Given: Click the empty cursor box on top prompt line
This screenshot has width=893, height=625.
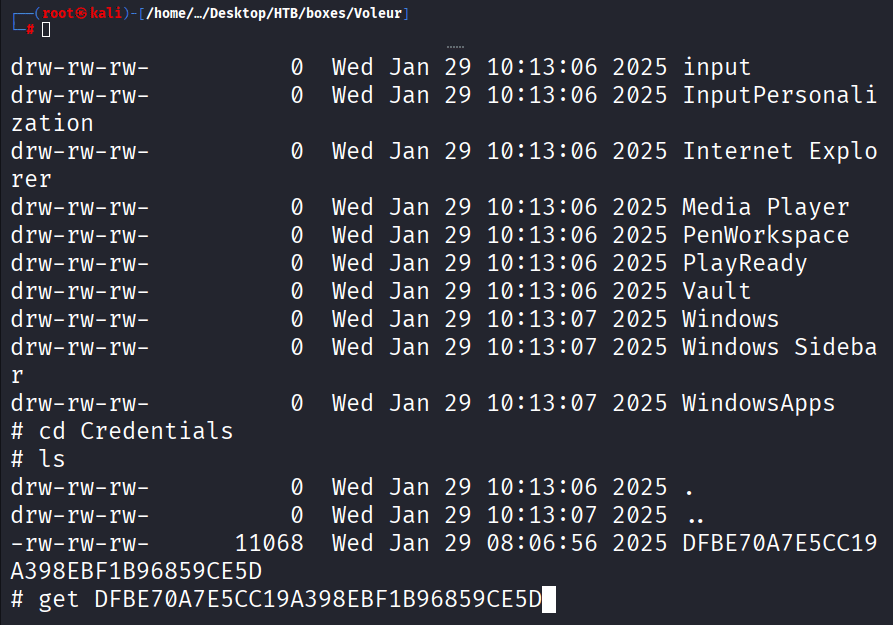Looking at the screenshot, I should tap(46, 29).
